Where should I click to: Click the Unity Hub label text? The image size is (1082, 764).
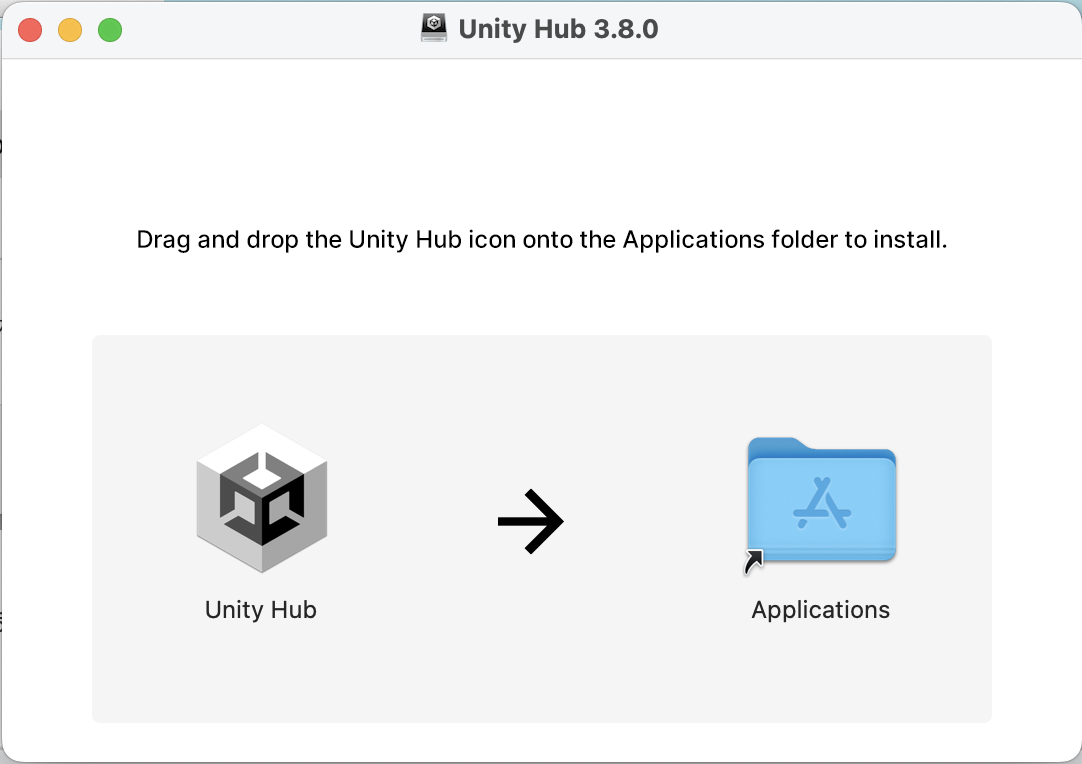tap(260, 609)
